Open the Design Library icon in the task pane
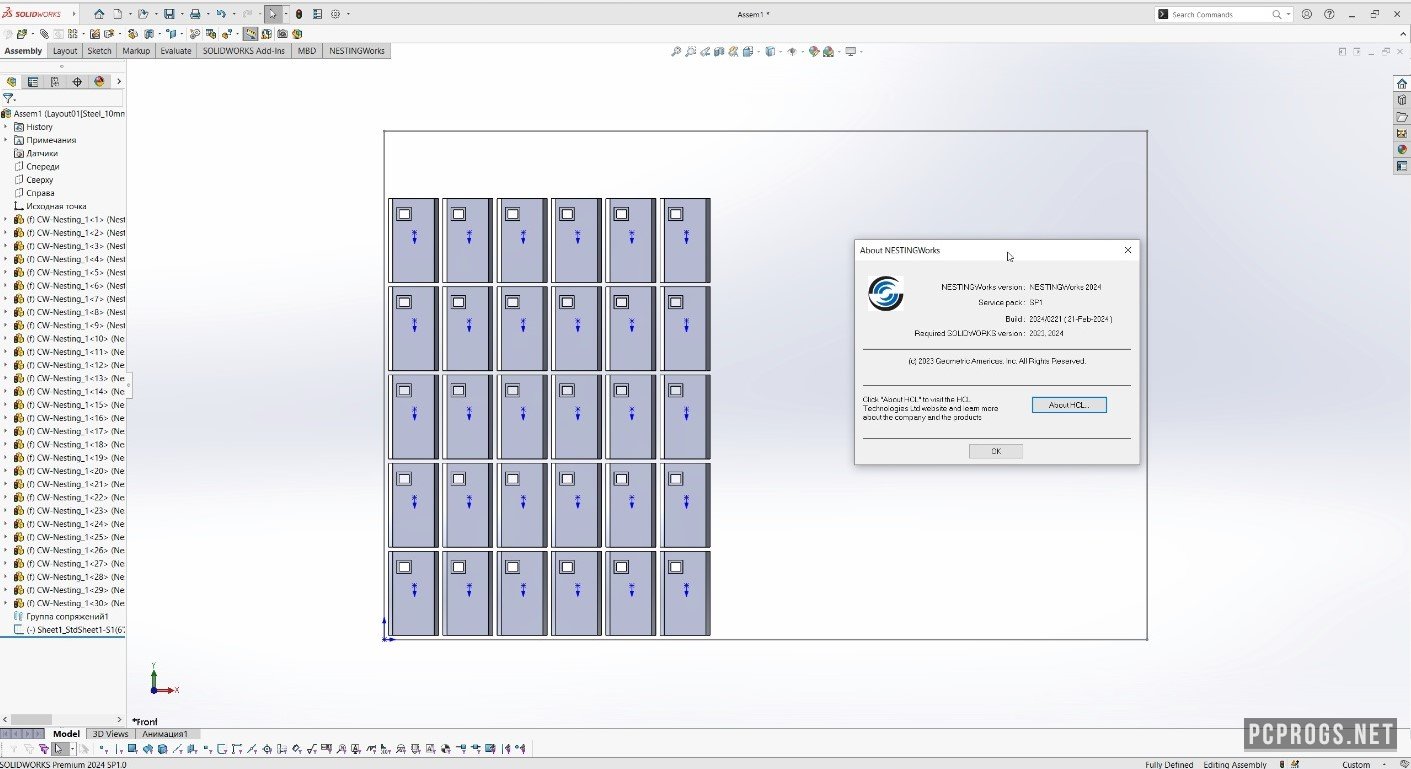The image size is (1411, 769). [x=1402, y=100]
